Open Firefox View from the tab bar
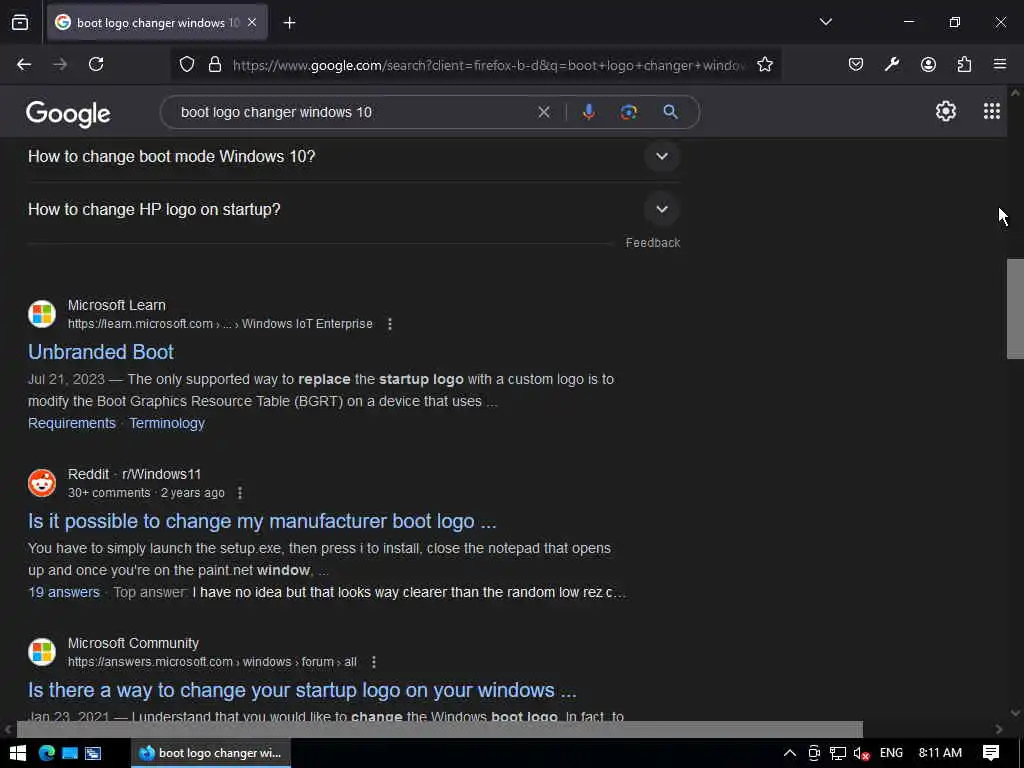The height and width of the screenshot is (768, 1024). pyautogui.click(x=20, y=22)
